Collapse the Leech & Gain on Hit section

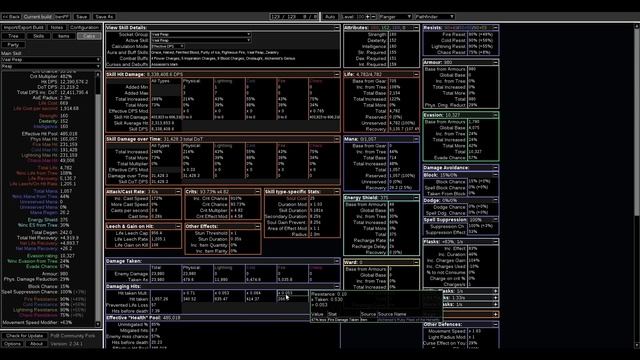(178, 227)
